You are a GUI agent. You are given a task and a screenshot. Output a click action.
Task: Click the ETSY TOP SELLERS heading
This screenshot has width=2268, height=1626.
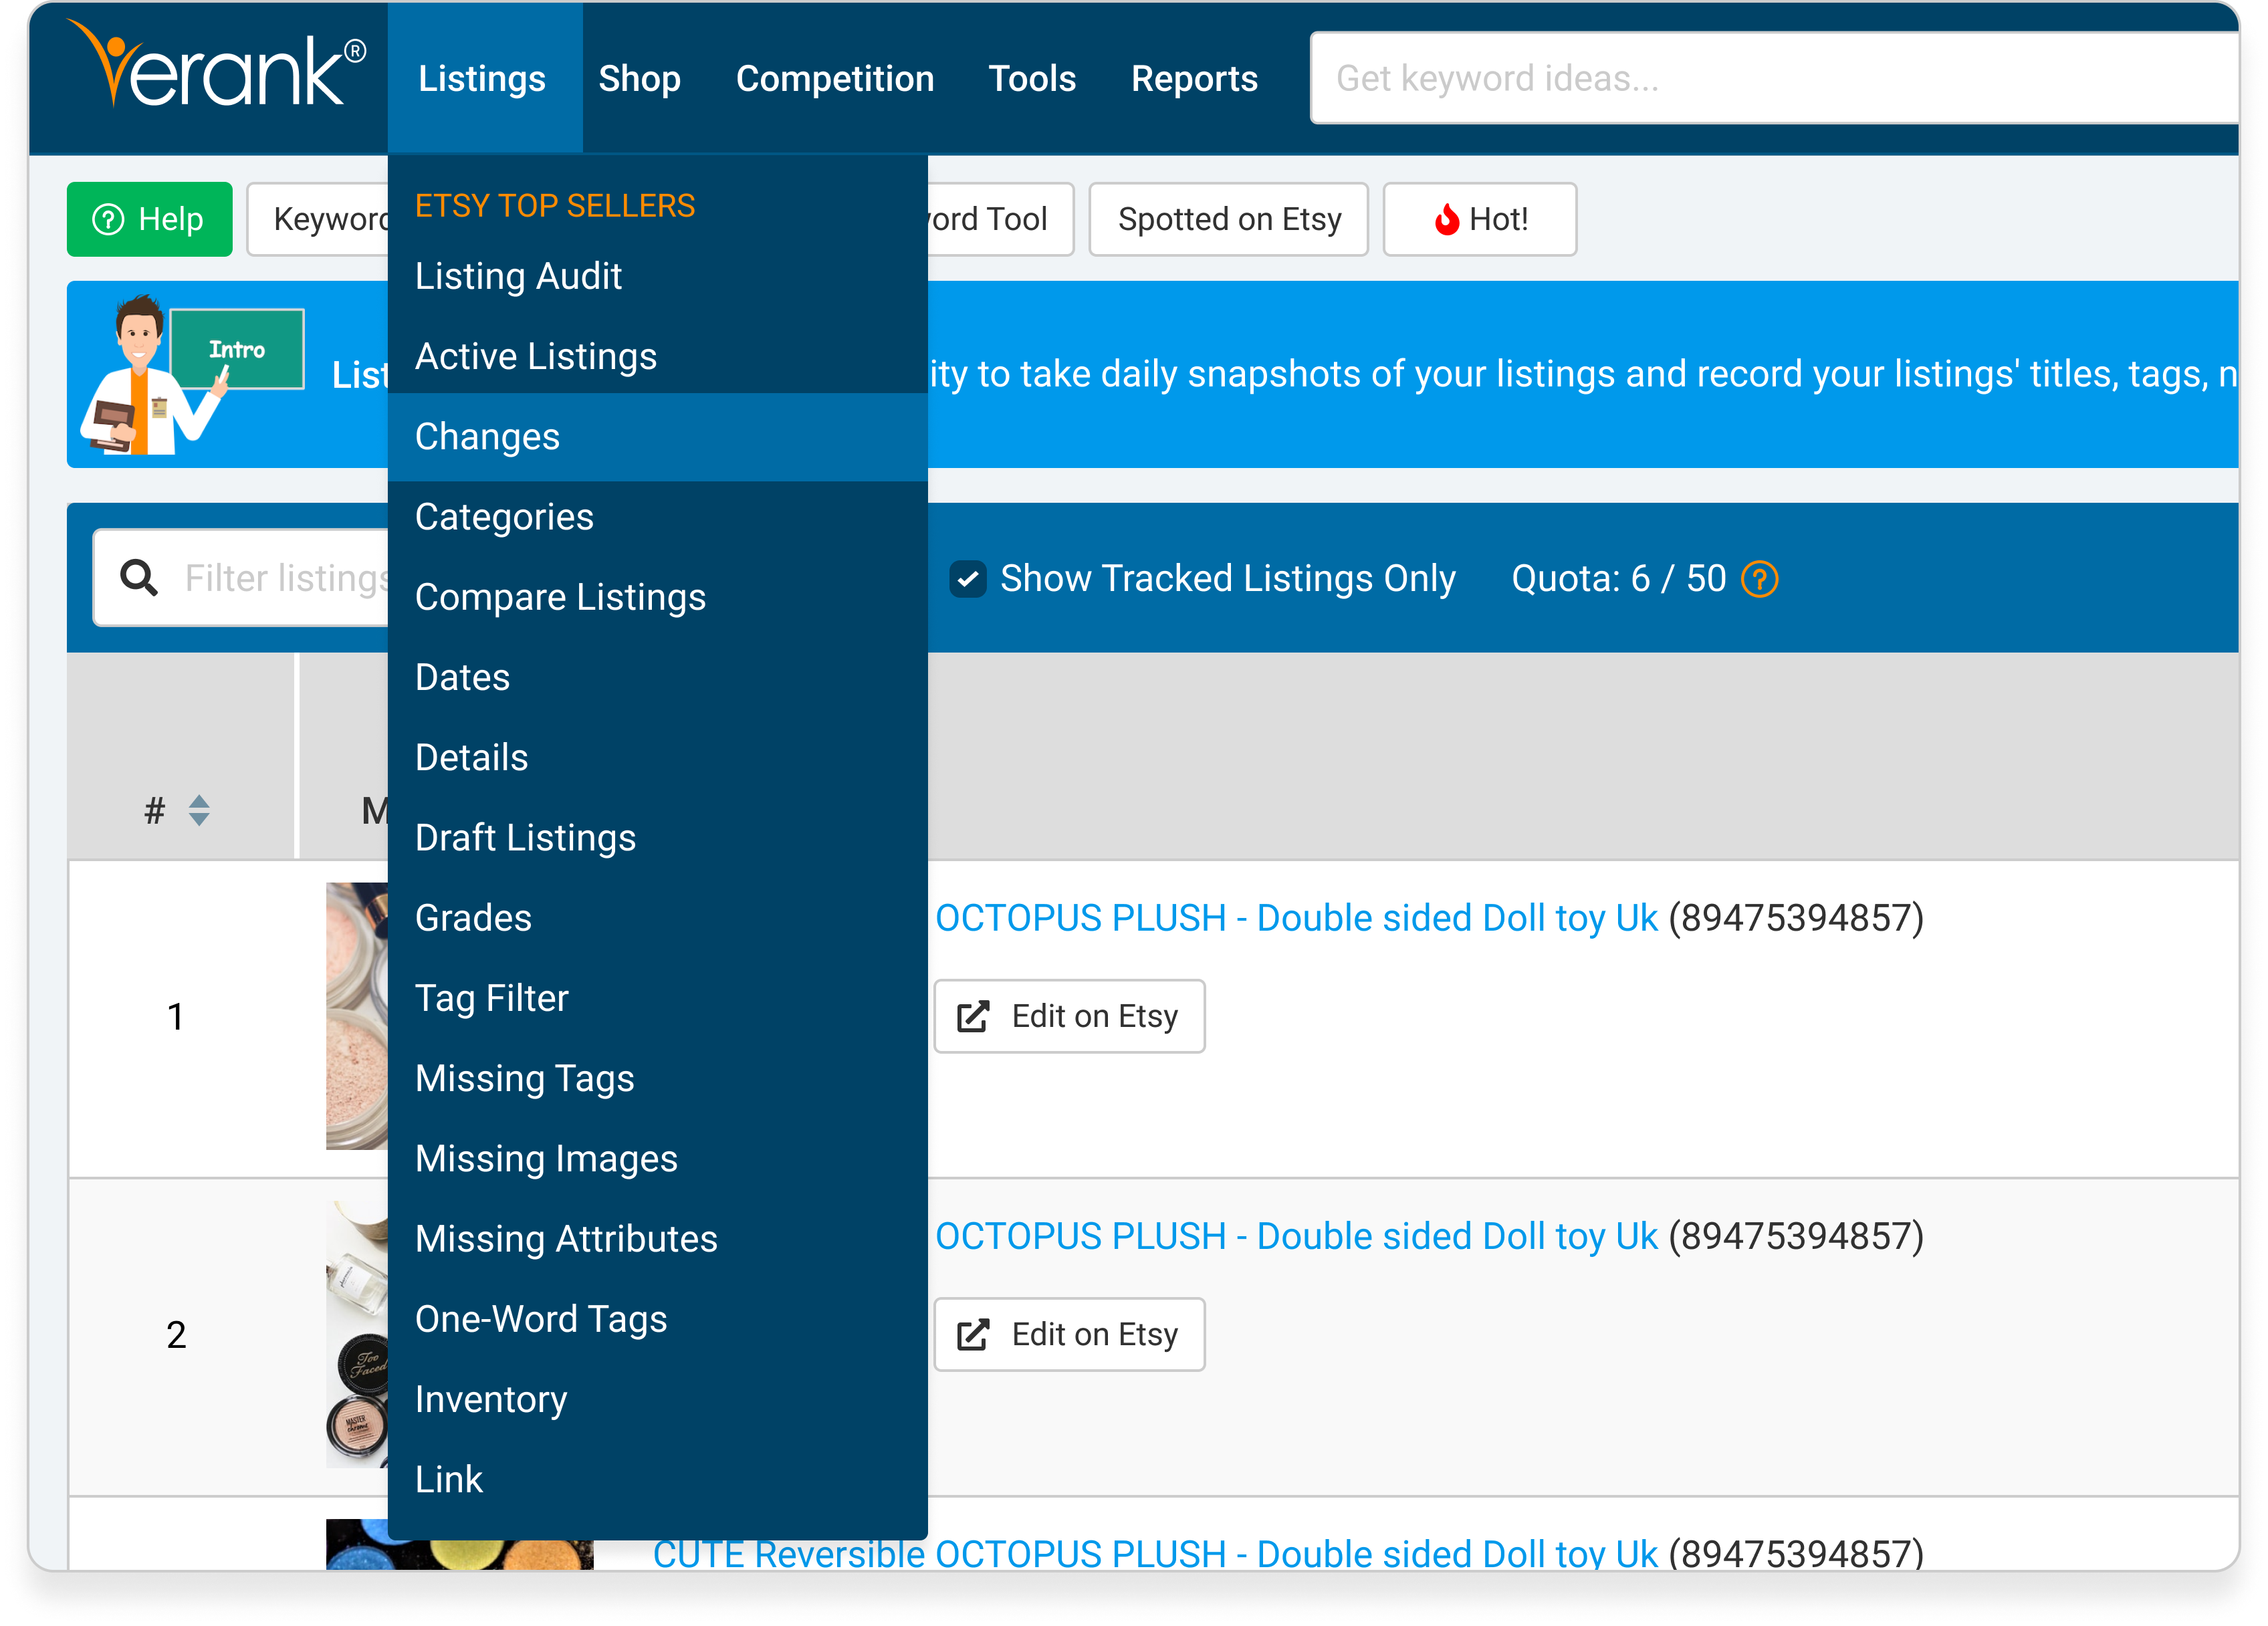click(555, 206)
